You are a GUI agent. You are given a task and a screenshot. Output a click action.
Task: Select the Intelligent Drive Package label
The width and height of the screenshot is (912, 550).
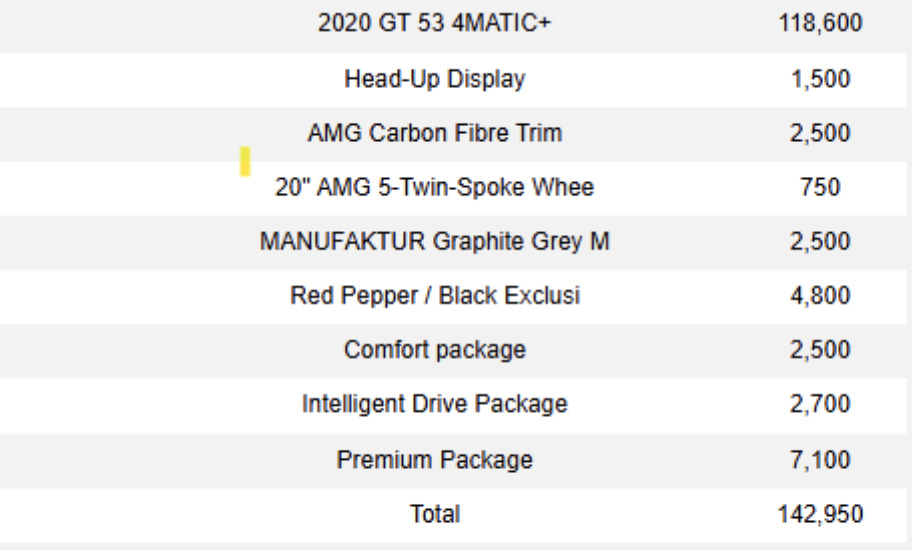(x=434, y=404)
